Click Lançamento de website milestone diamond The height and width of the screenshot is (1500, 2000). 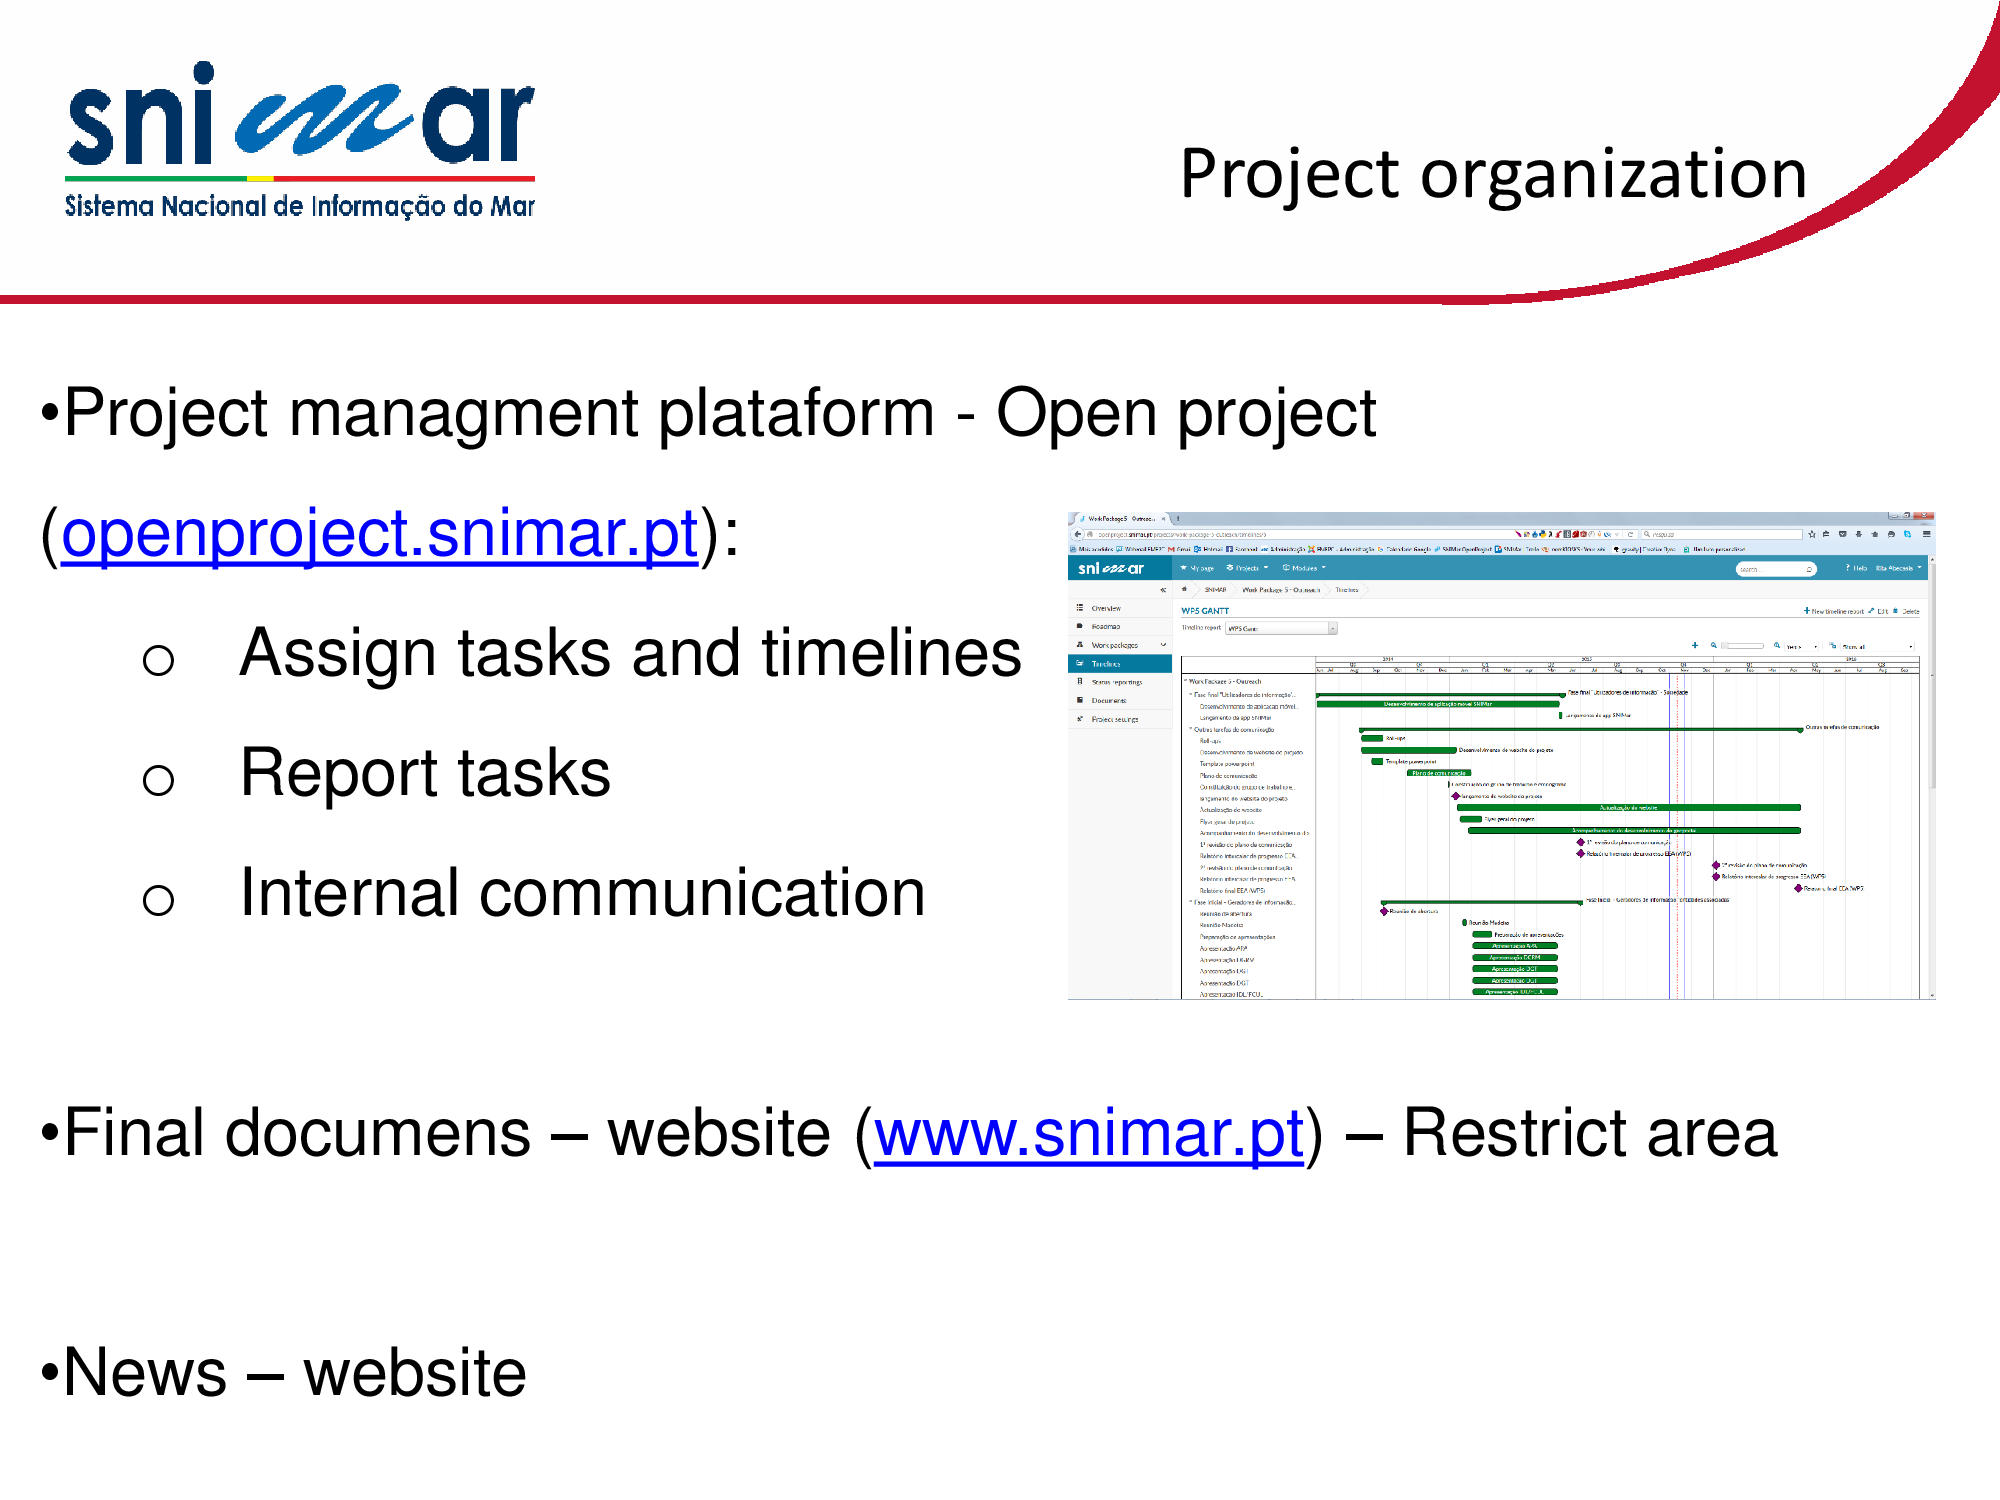pyautogui.click(x=1455, y=796)
